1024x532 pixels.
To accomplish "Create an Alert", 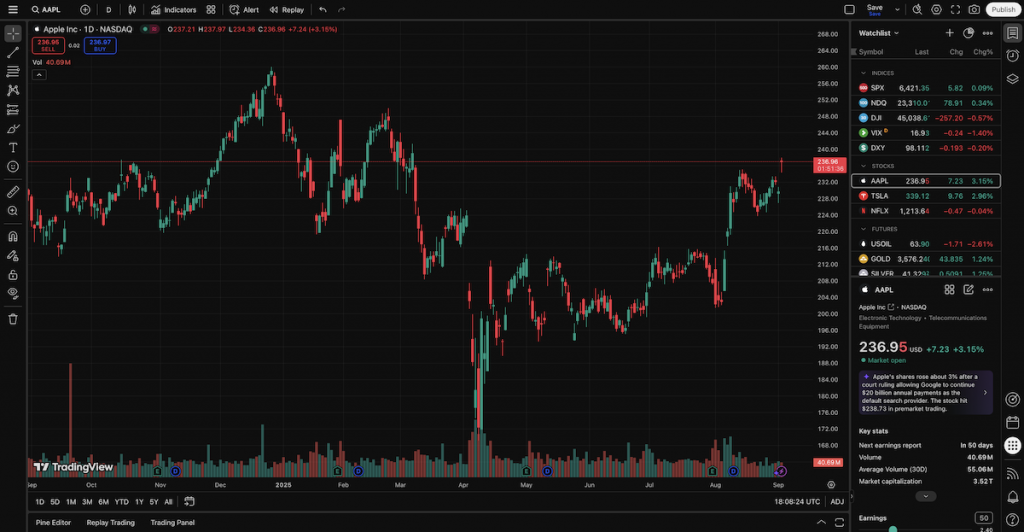I will click(x=244, y=10).
